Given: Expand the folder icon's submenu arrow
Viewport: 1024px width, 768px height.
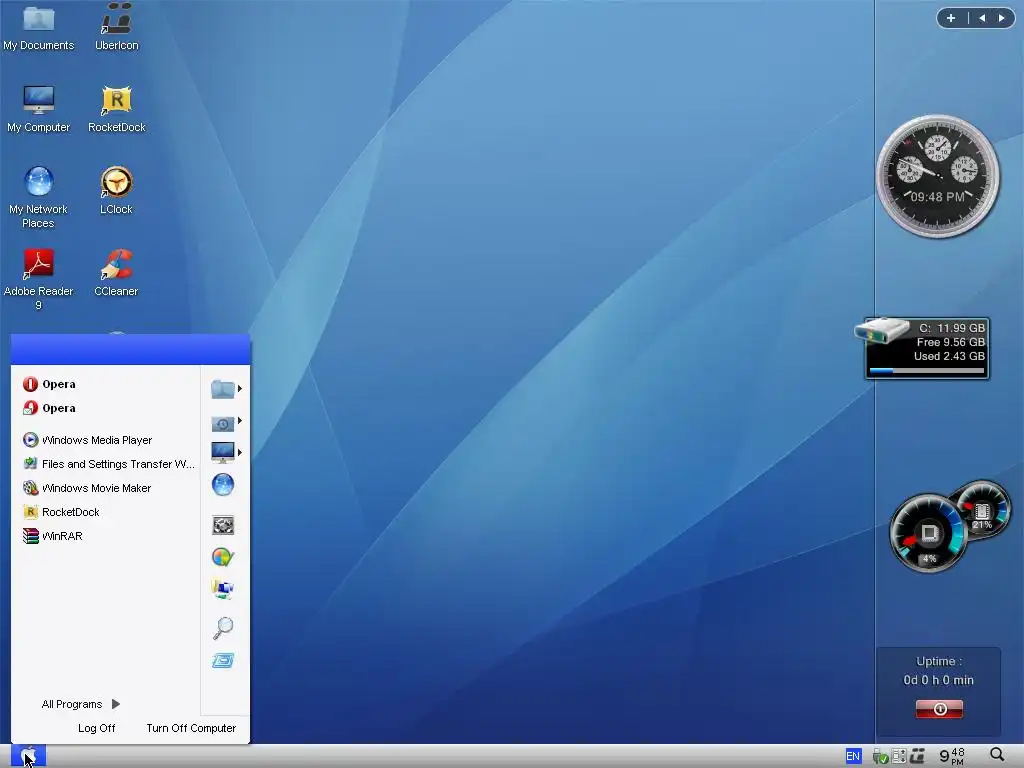Looking at the screenshot, I should tap(240, 389).
